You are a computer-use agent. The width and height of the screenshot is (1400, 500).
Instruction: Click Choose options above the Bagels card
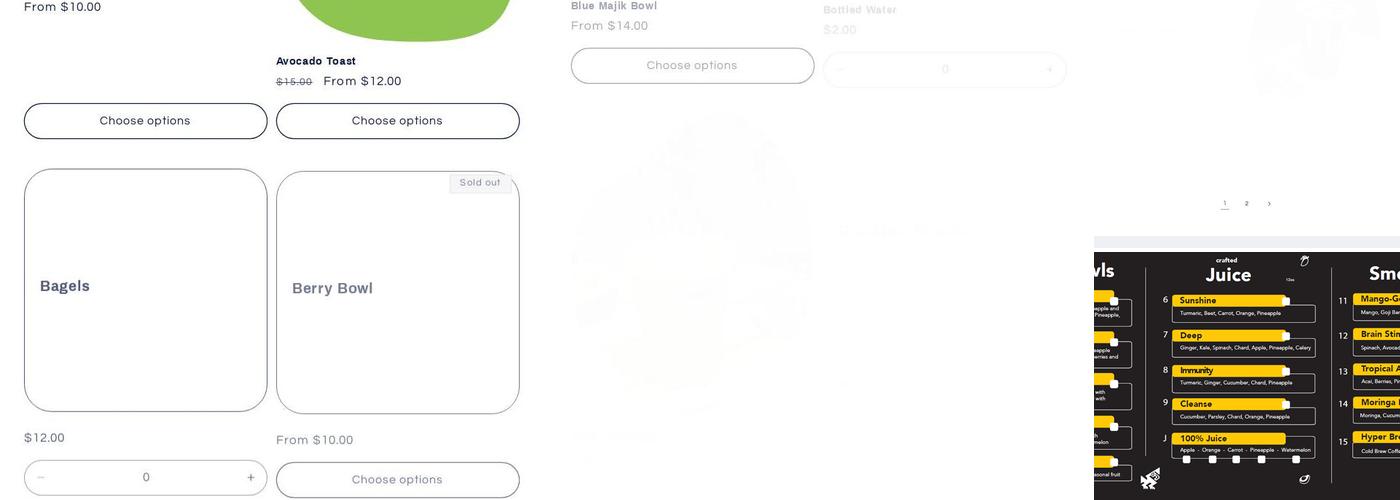146,121
